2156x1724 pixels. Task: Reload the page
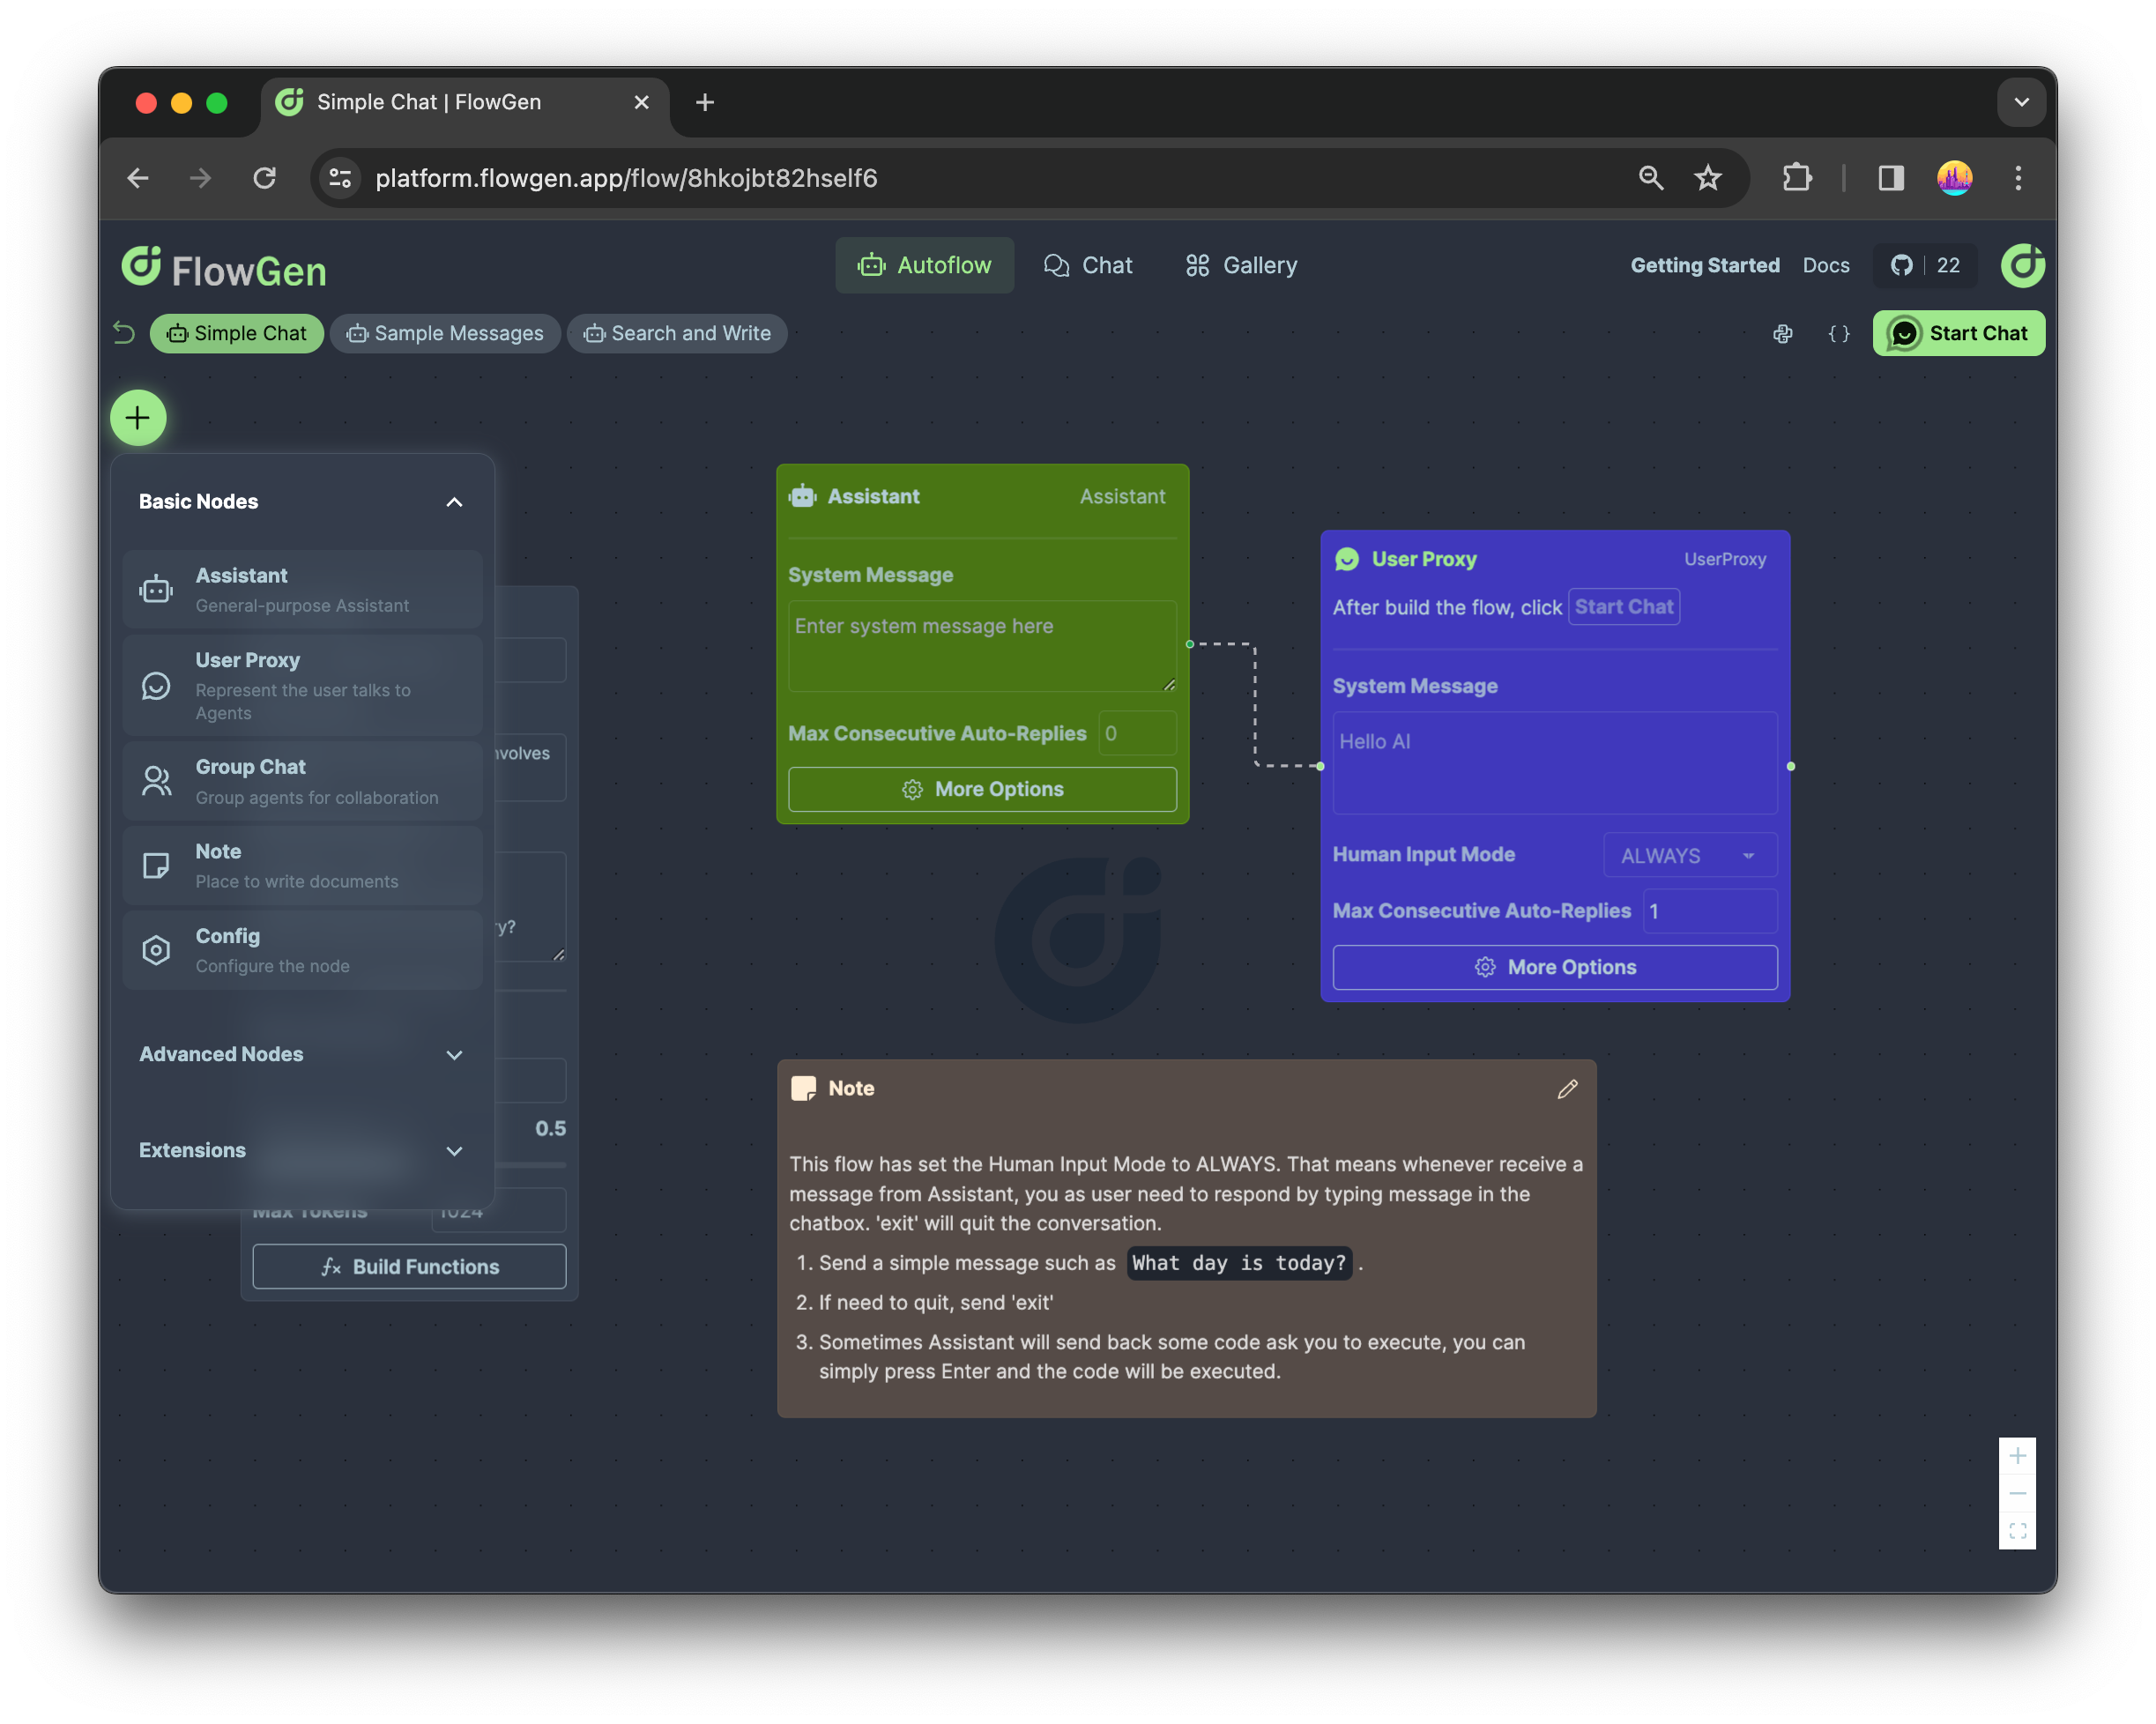click(x=264, y=178)
